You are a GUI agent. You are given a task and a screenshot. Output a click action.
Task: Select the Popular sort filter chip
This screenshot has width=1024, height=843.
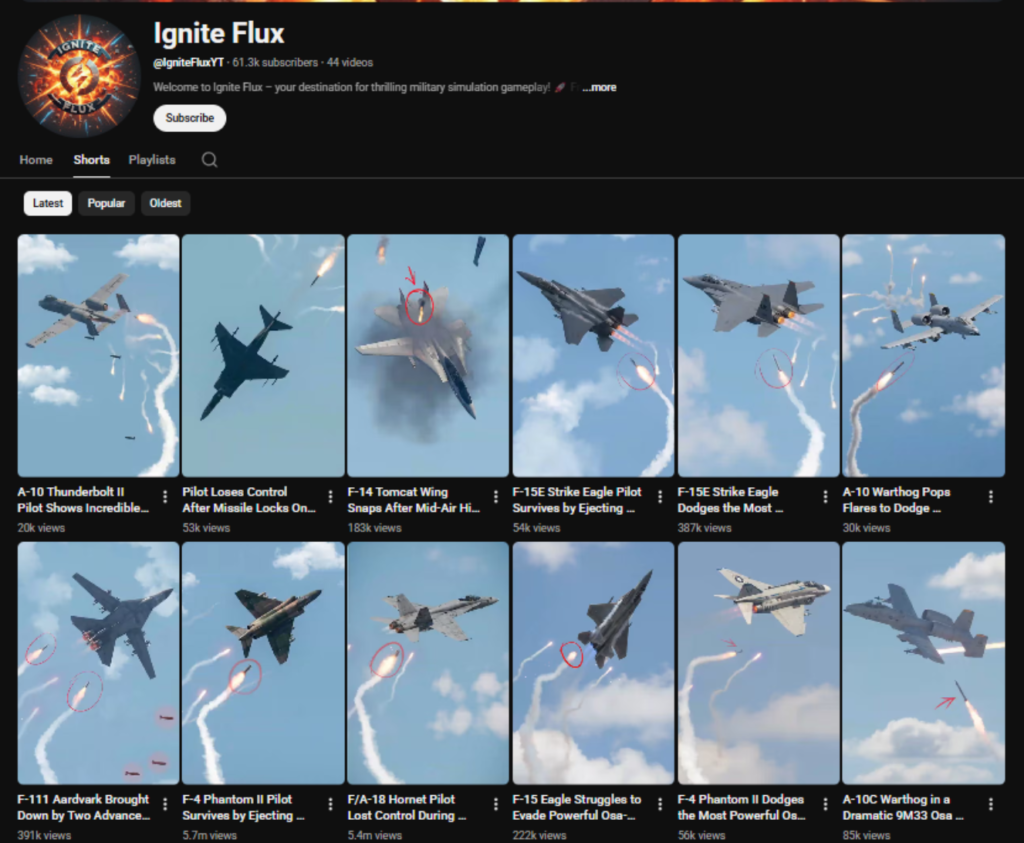pyautogui.click(x=106, y=203)
